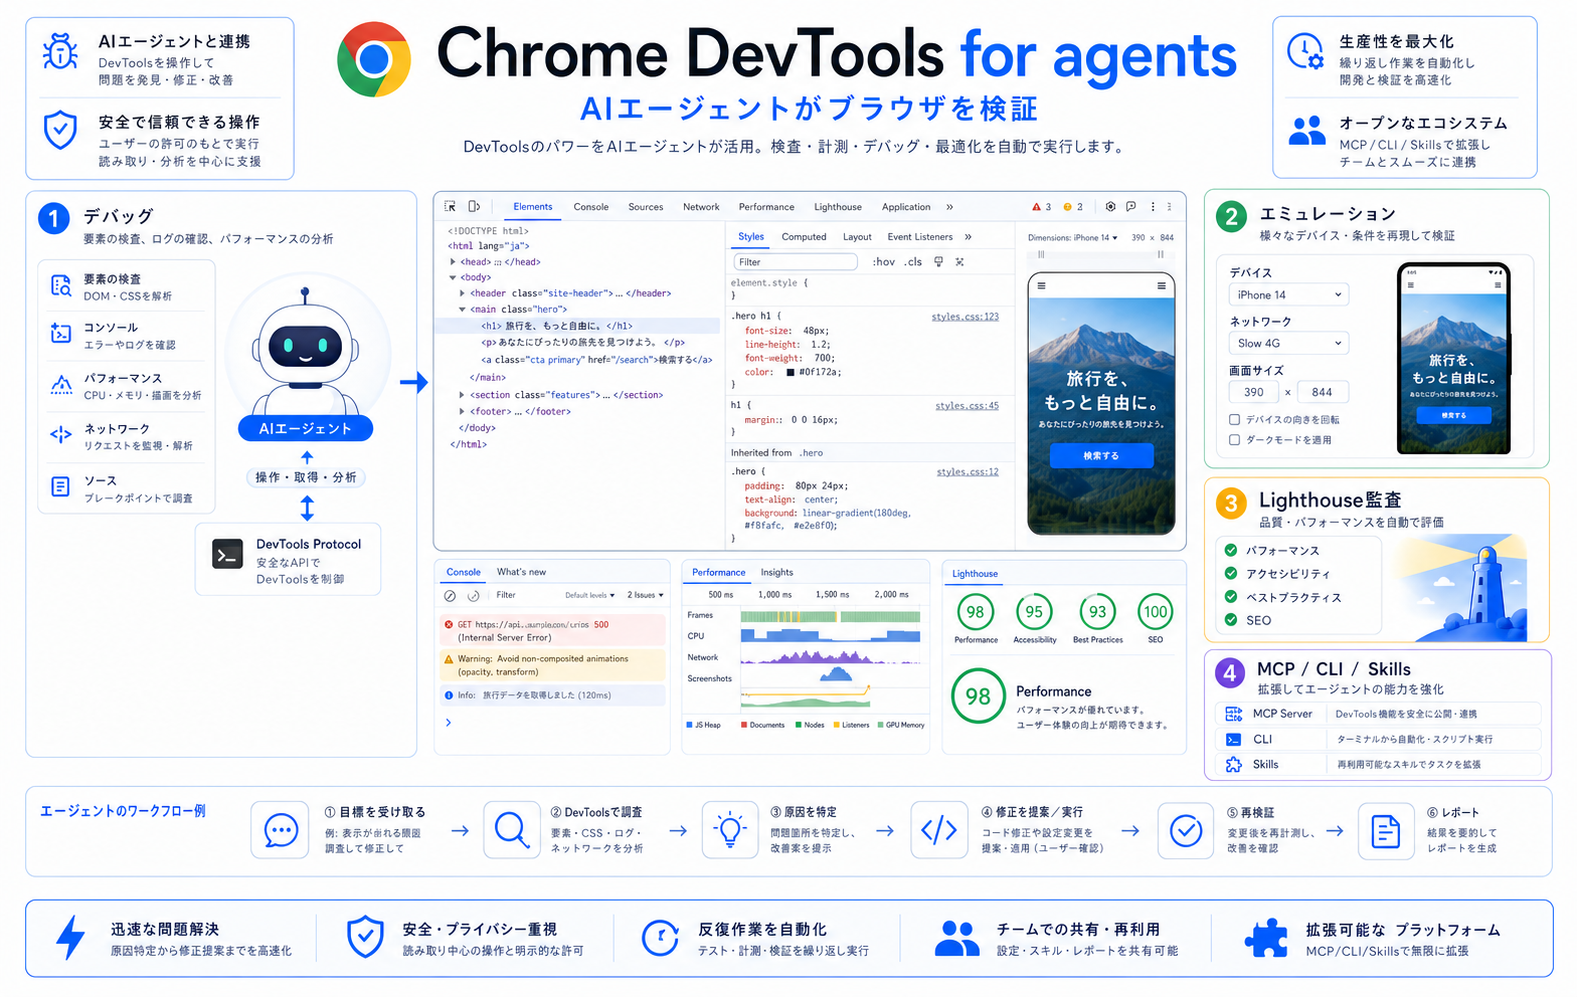Enable ダークモードを適用 checkbox
Image resolution: width=1577 pixels, height=997 pixels.
click(1234, 440)
